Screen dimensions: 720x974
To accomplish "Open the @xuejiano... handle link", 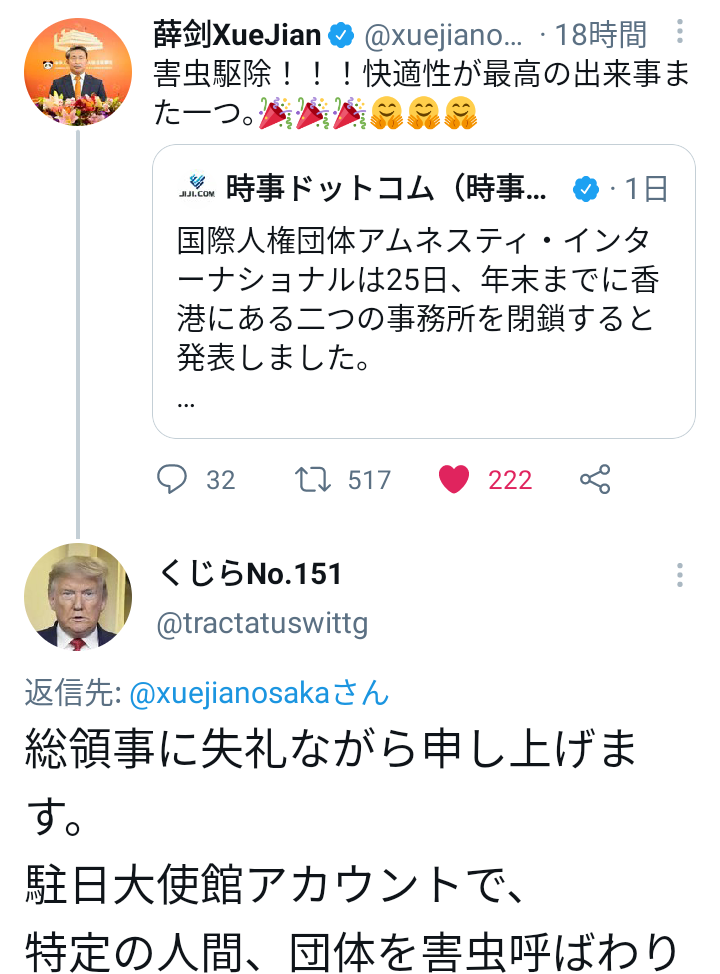I will (444, 36).
